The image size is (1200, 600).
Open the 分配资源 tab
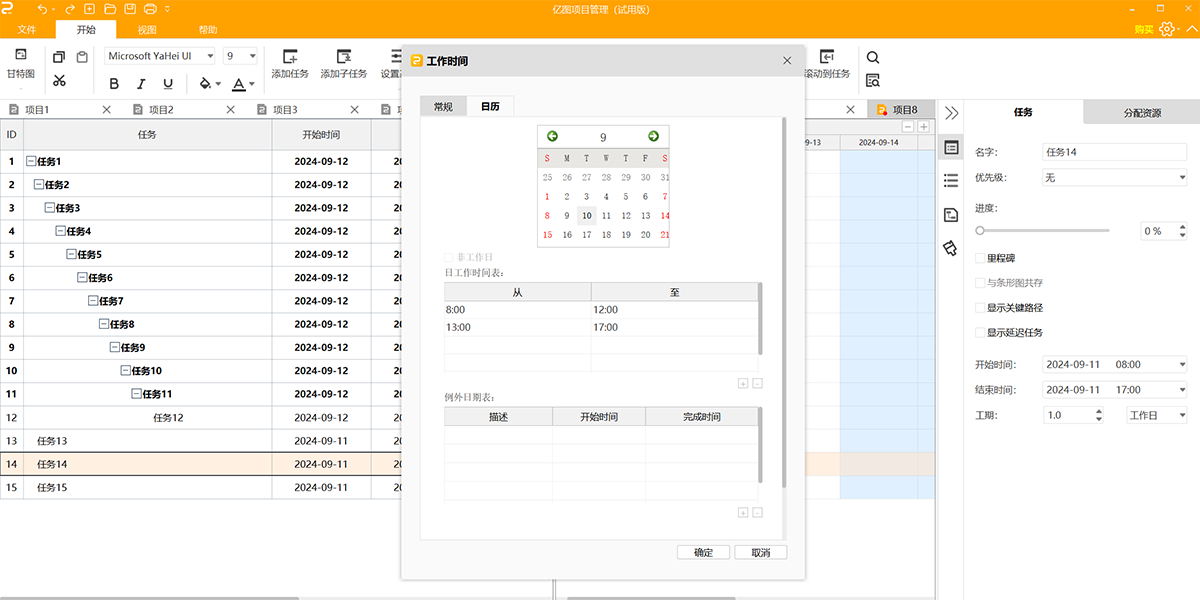pos(1141,113)
